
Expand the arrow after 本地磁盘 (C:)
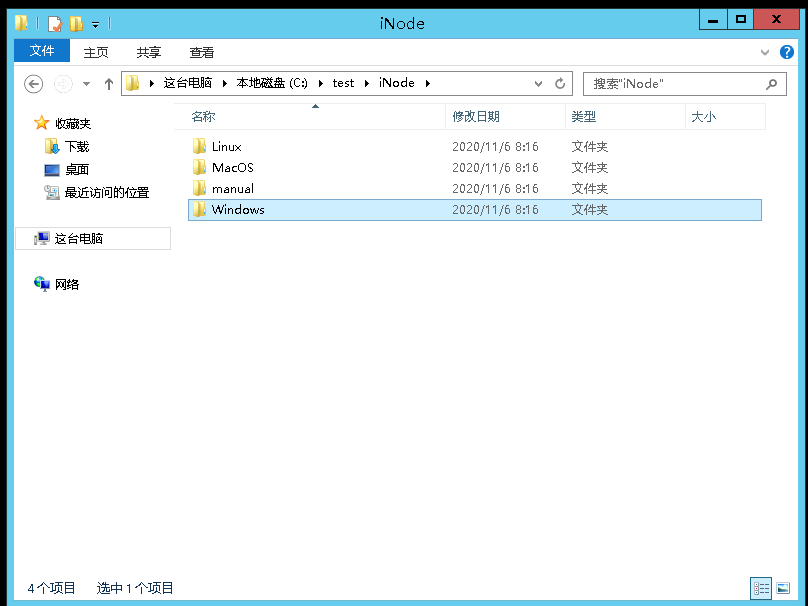coord(321,83)
